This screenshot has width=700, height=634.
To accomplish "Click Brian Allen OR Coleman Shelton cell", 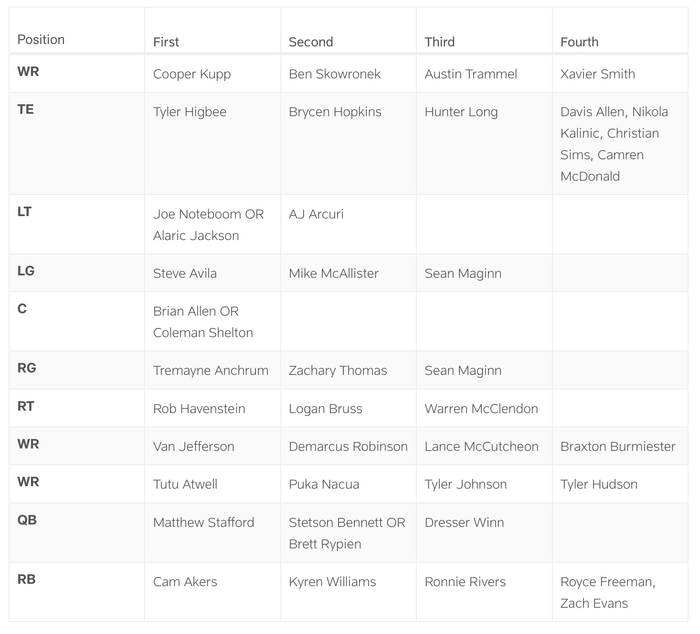I will tap(203, 322).
